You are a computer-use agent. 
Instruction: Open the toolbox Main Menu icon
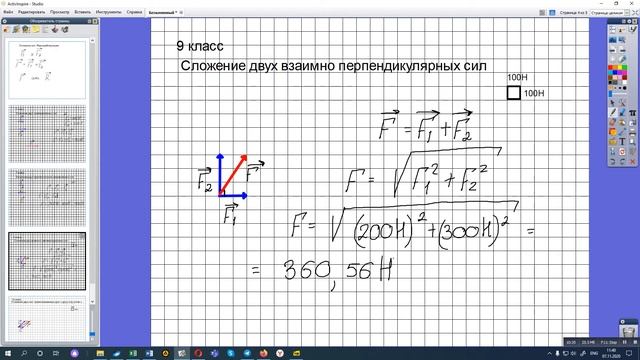click(612, 29)
